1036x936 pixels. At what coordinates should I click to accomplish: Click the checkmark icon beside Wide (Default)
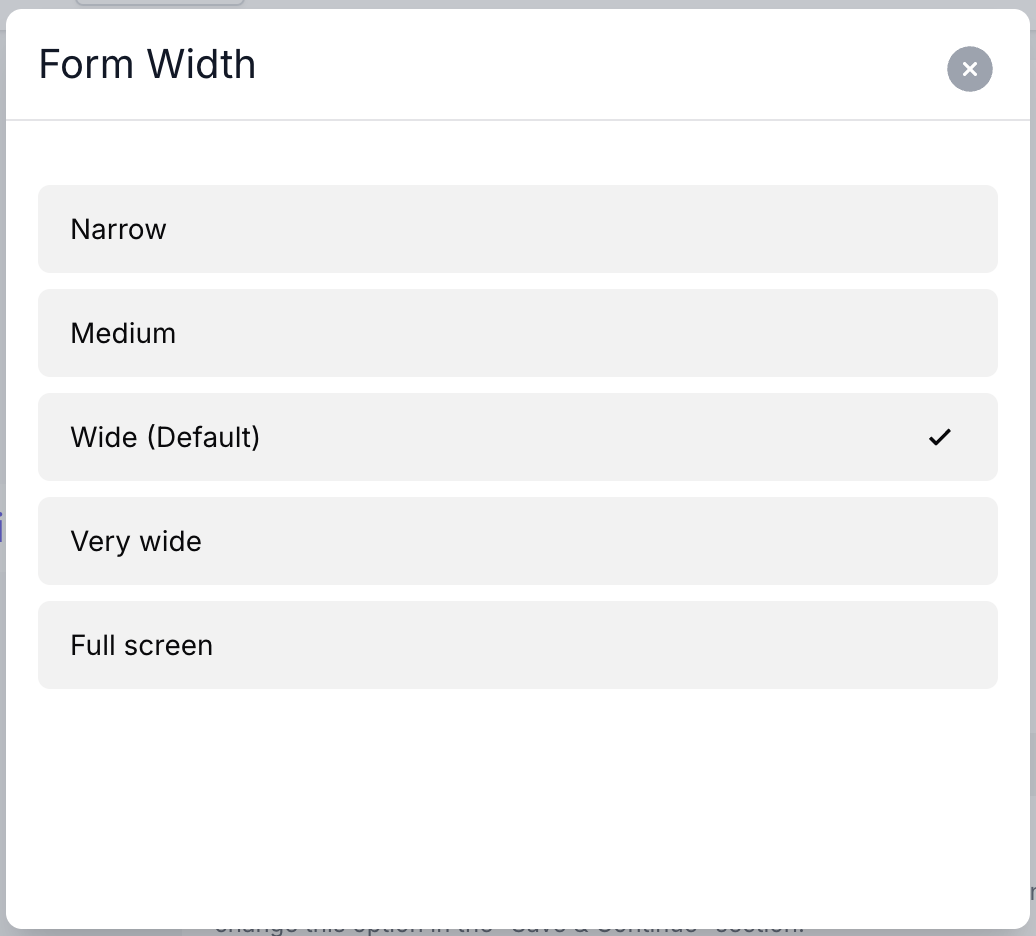(939, 437)
